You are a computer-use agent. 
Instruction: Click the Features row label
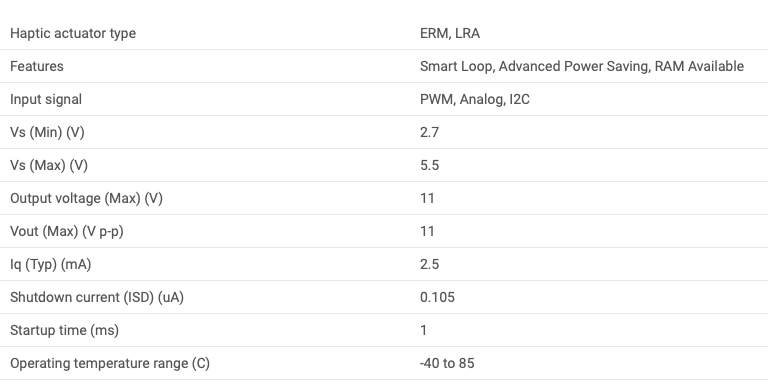[37, 66]
